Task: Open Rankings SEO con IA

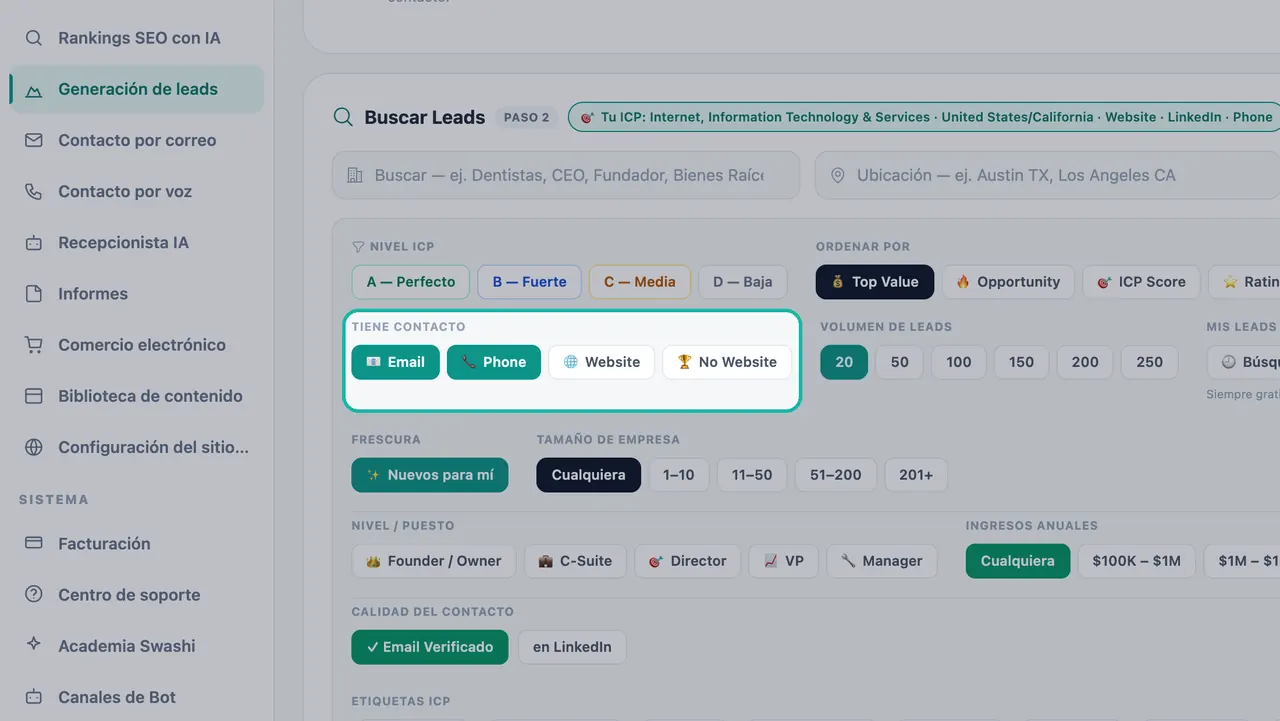Action: coord(137,38)
